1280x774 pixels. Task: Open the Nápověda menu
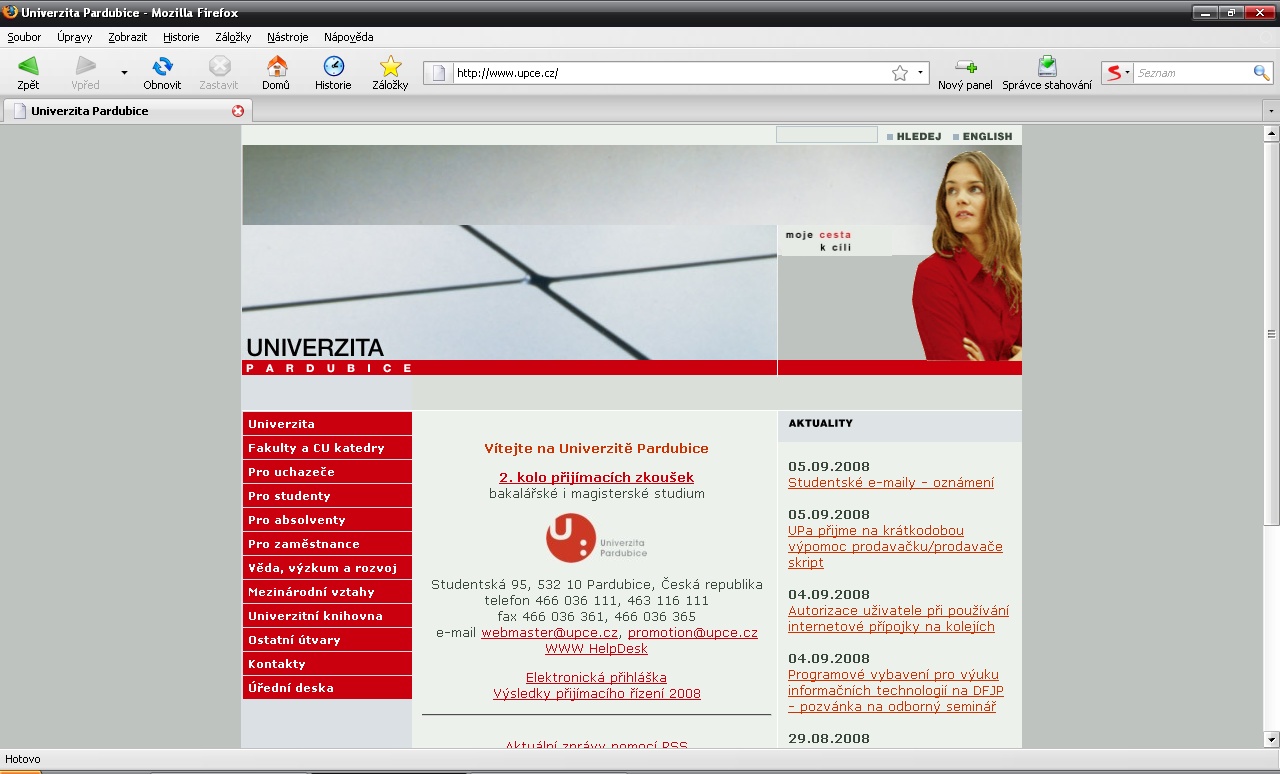pyautogui.click(x=349, y=37)
